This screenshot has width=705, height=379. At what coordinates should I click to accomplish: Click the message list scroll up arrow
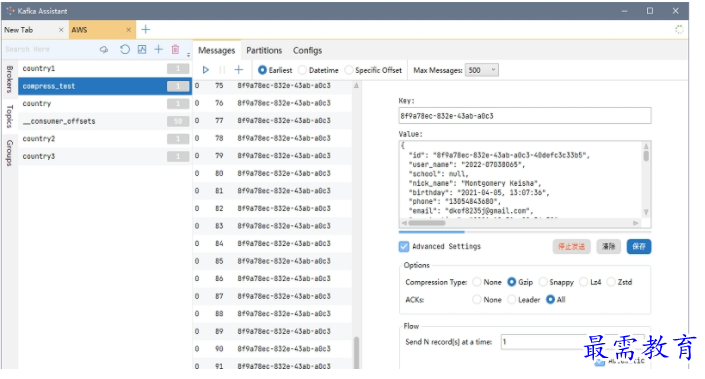(357, 85)
